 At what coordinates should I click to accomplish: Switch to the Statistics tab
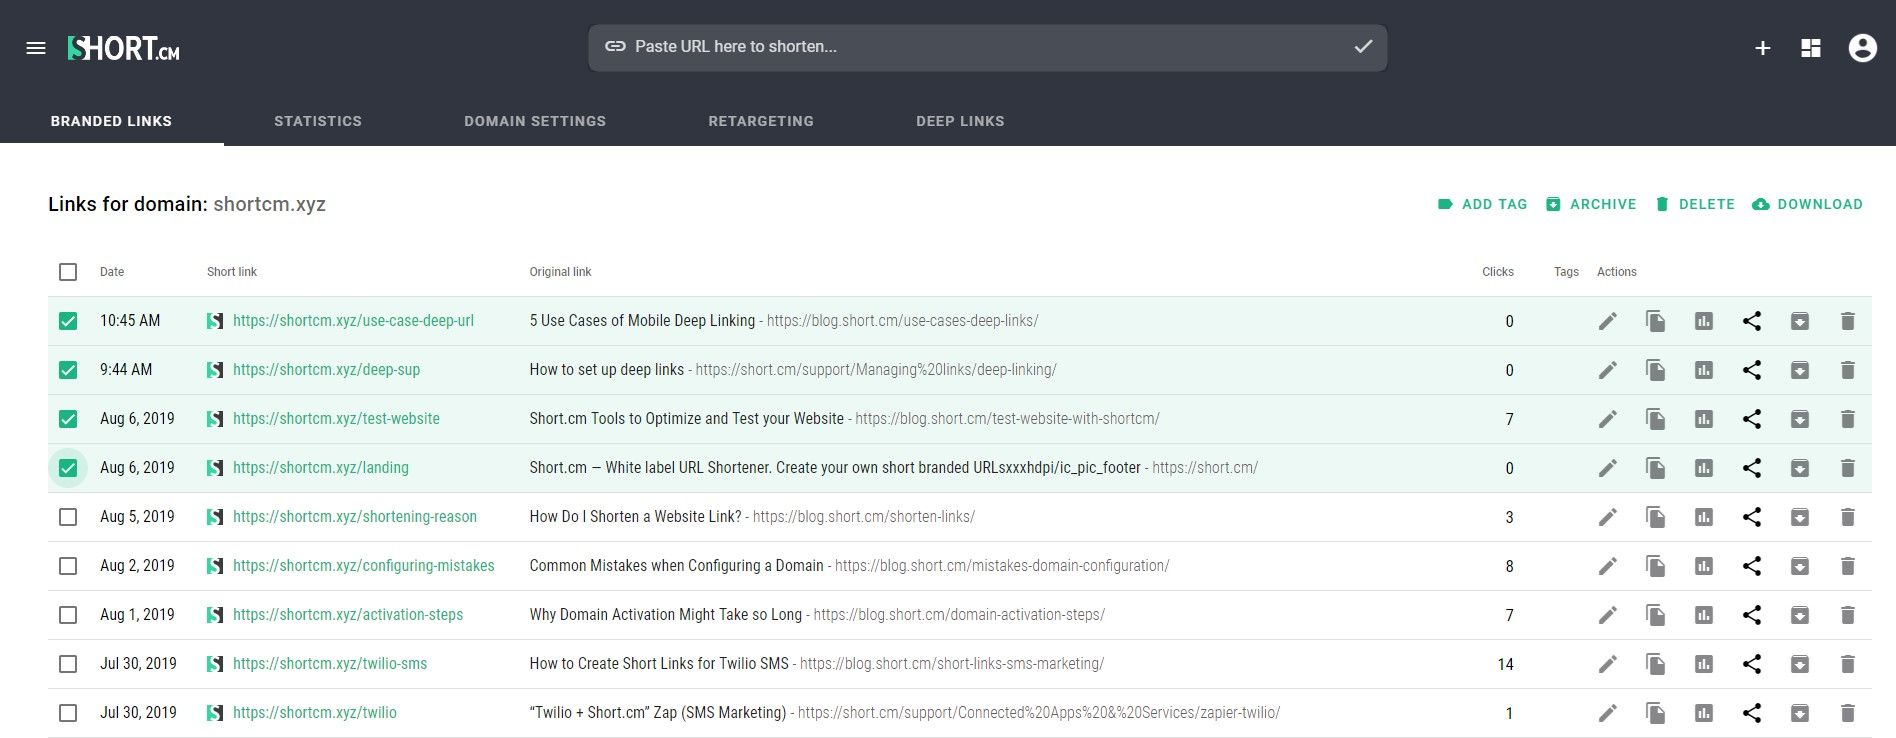(x=318, y=121)
